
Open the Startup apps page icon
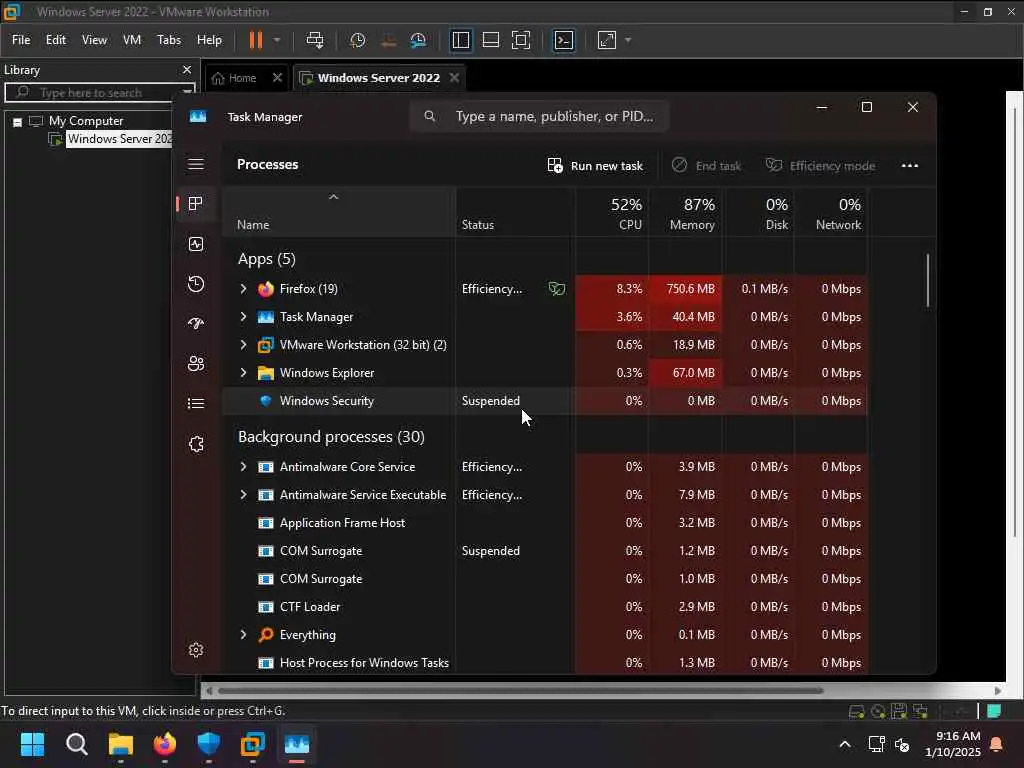point(196,324)
